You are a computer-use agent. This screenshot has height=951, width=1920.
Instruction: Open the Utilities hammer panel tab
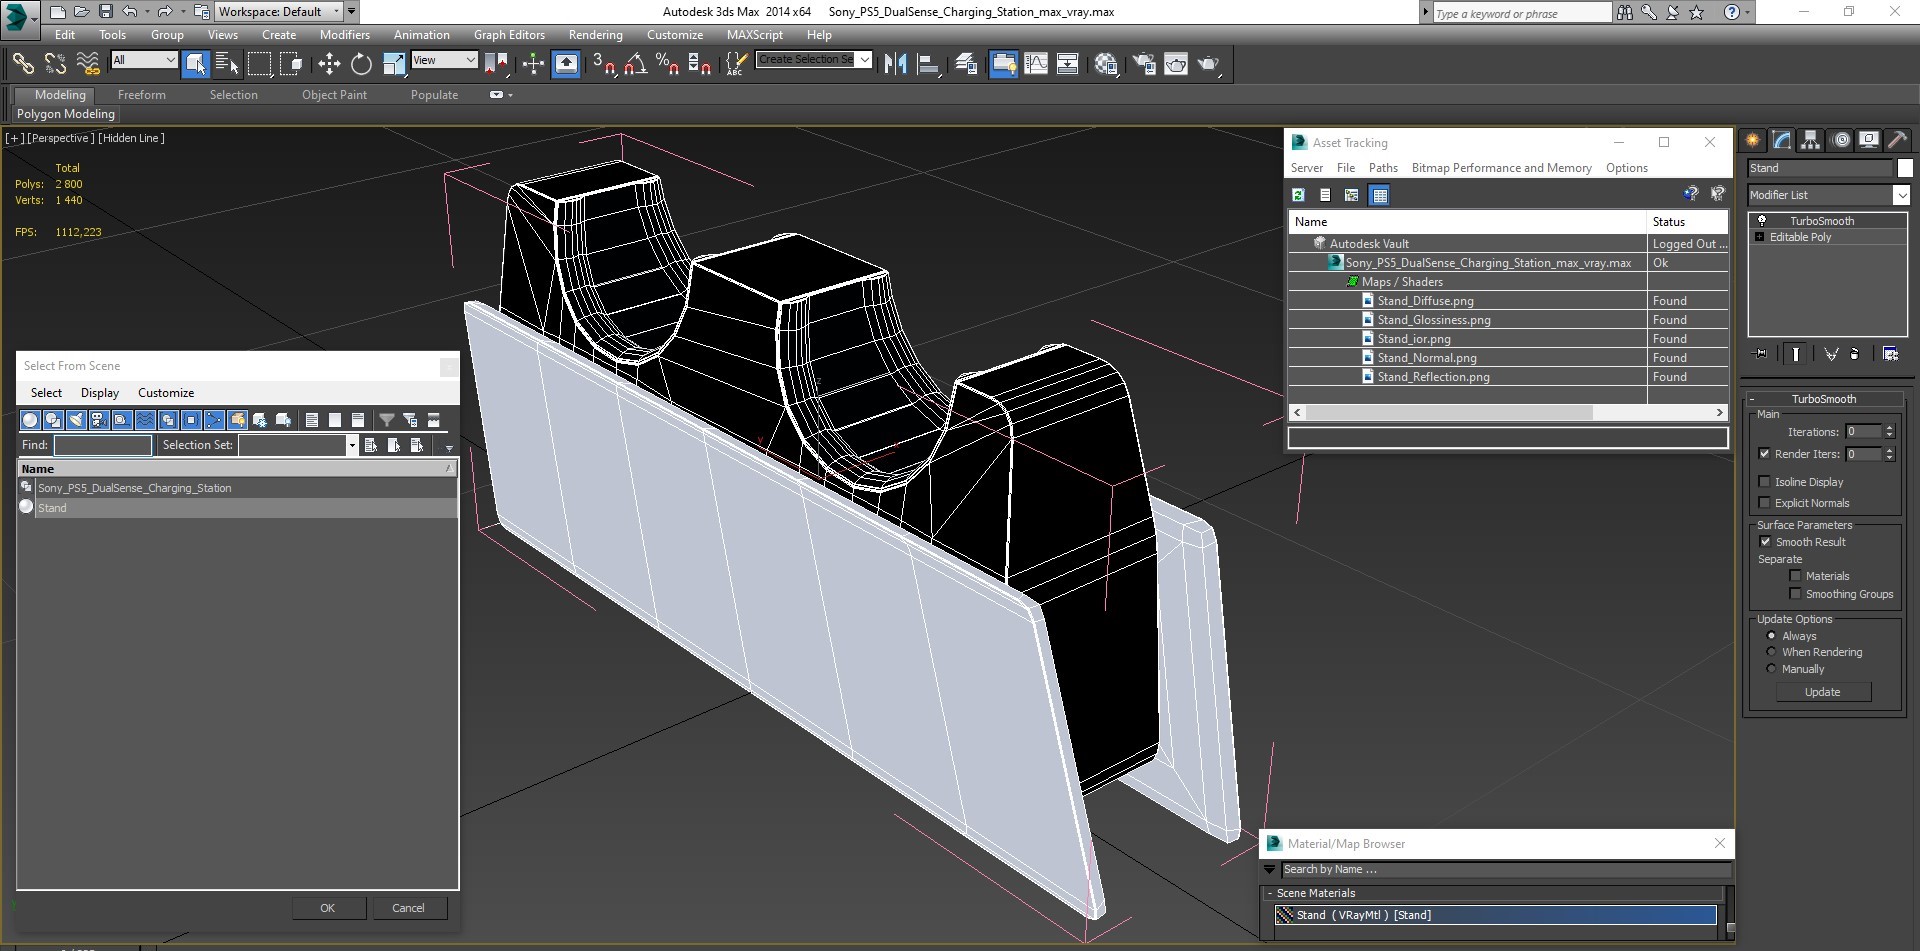(x=1897, y=141)
